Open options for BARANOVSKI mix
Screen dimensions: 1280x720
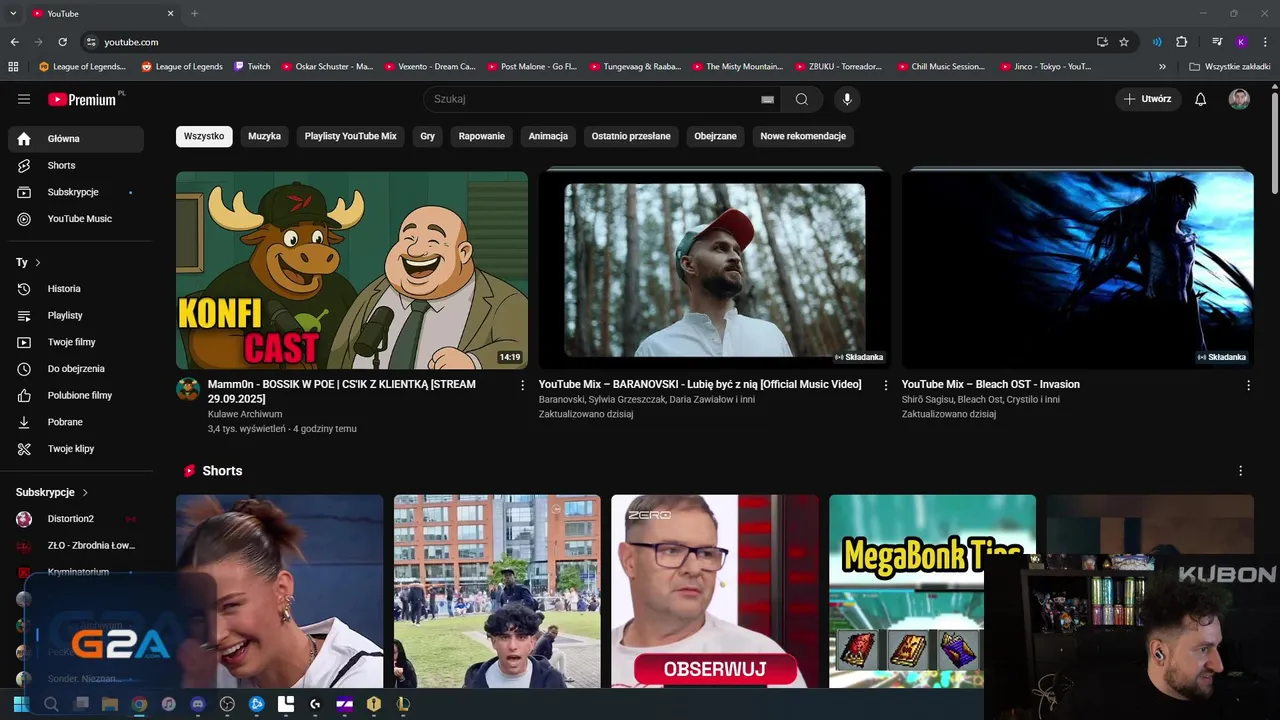(885, 385)
